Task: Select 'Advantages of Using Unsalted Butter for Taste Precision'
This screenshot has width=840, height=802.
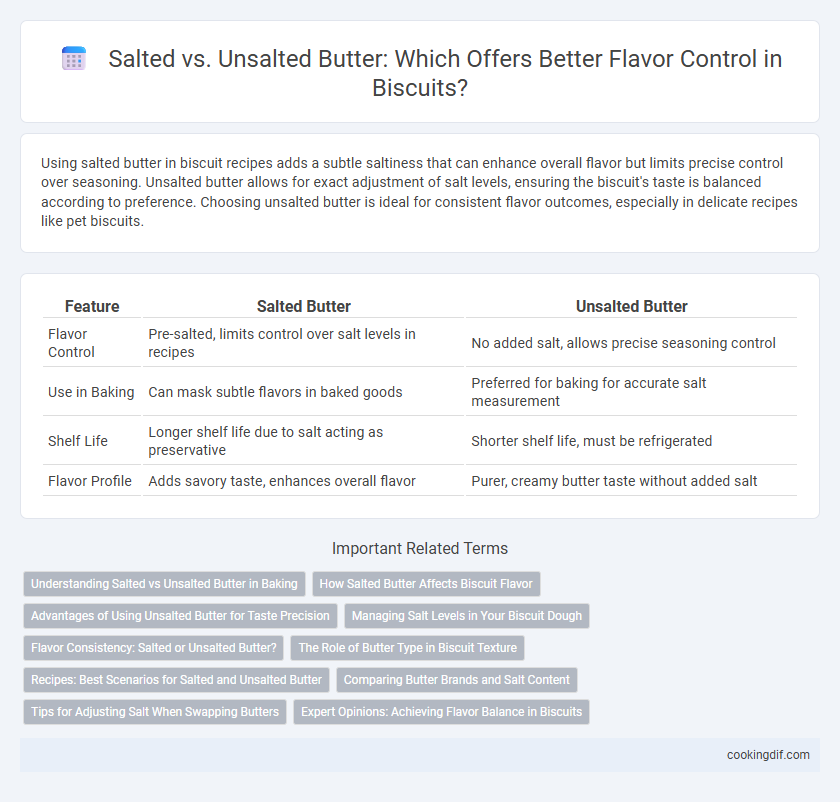Action: coord(180,616)
